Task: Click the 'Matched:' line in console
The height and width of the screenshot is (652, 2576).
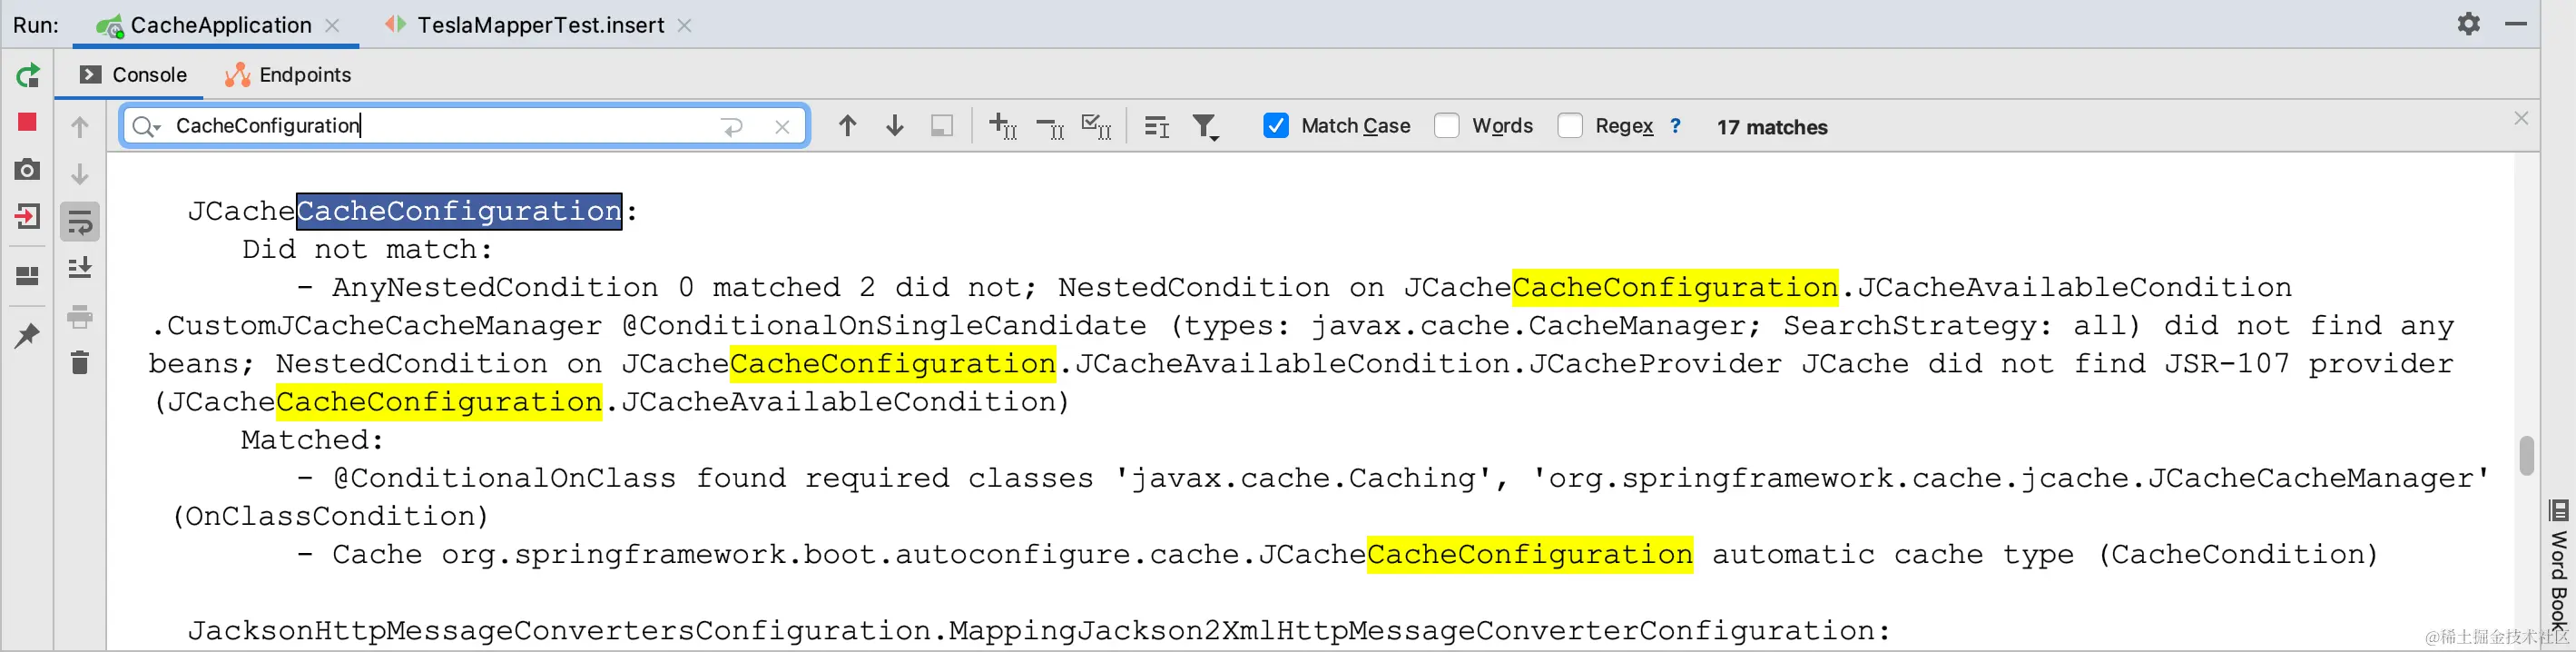Action: [312, 440]
